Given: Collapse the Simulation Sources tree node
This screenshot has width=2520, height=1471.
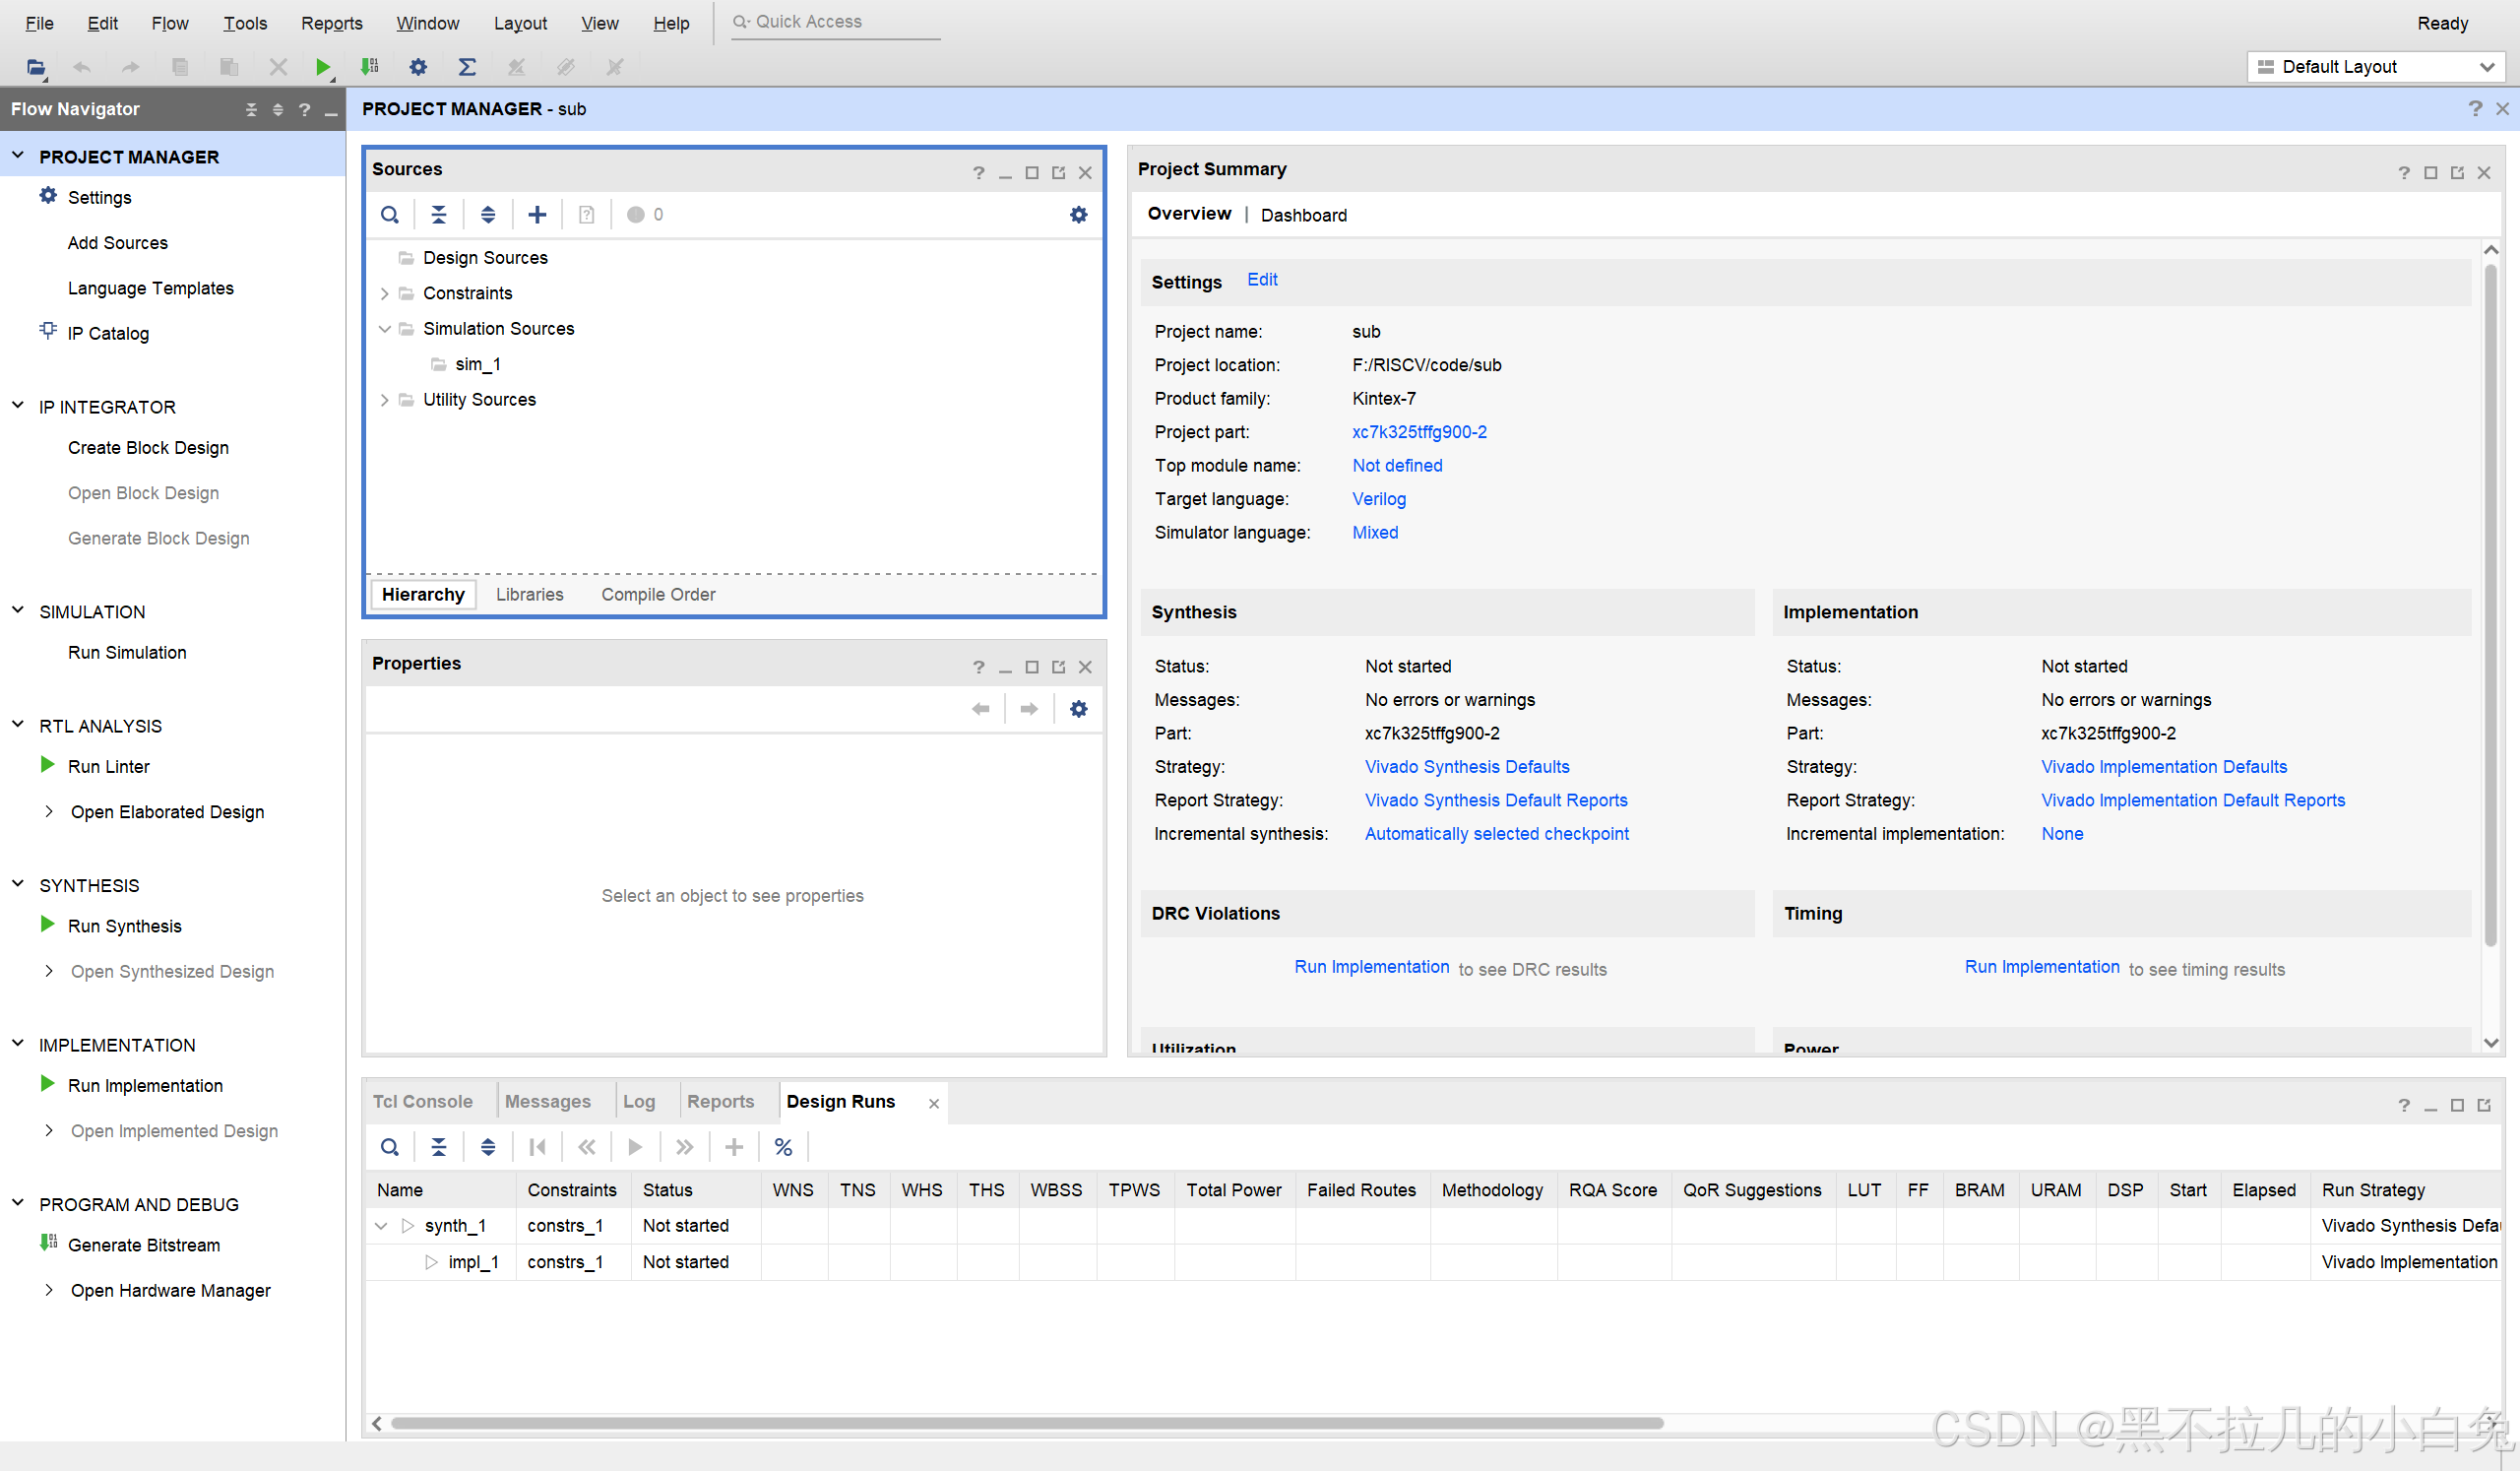Looking at the screenshot, I should [x=384, y=329].
